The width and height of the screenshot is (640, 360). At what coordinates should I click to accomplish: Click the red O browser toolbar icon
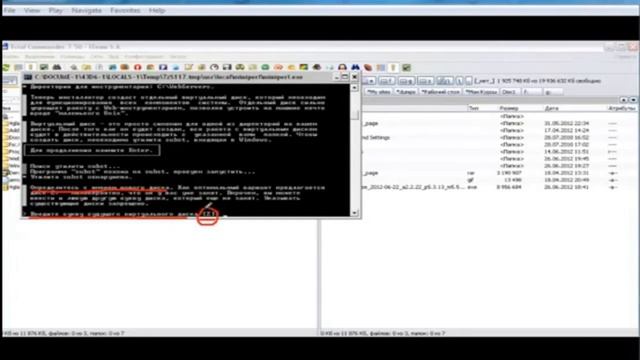[138, 67]
